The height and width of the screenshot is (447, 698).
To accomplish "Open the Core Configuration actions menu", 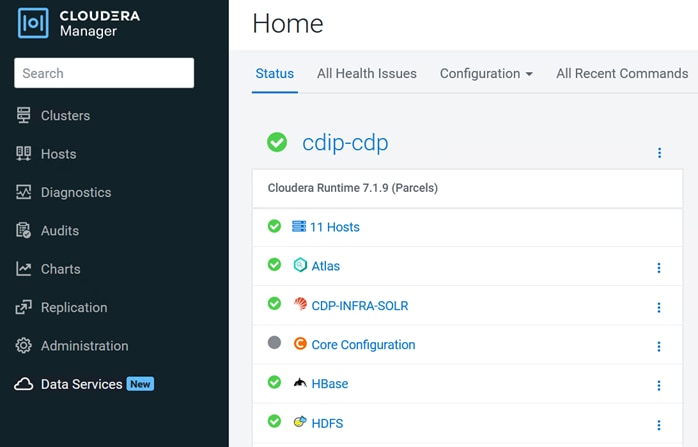I will 659,346.
